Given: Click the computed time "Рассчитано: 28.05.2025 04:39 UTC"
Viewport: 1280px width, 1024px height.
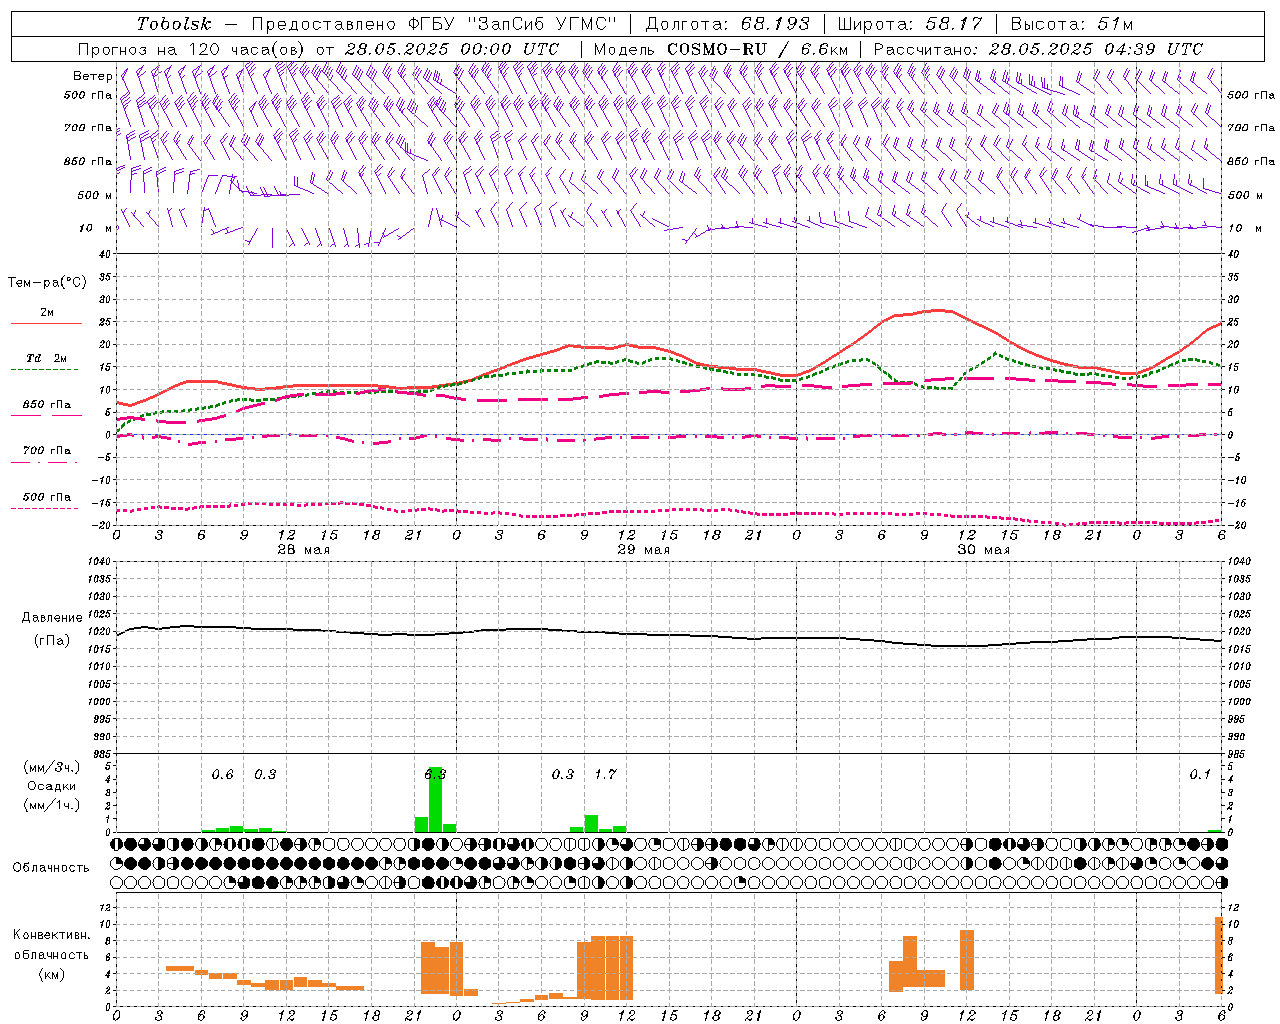Looking at the screenshot, I should coord(1038,49).
